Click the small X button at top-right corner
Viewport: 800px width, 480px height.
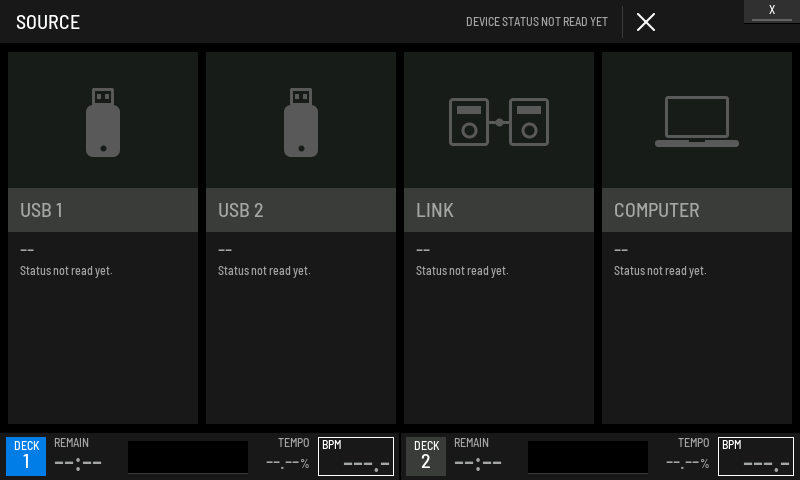772,10
